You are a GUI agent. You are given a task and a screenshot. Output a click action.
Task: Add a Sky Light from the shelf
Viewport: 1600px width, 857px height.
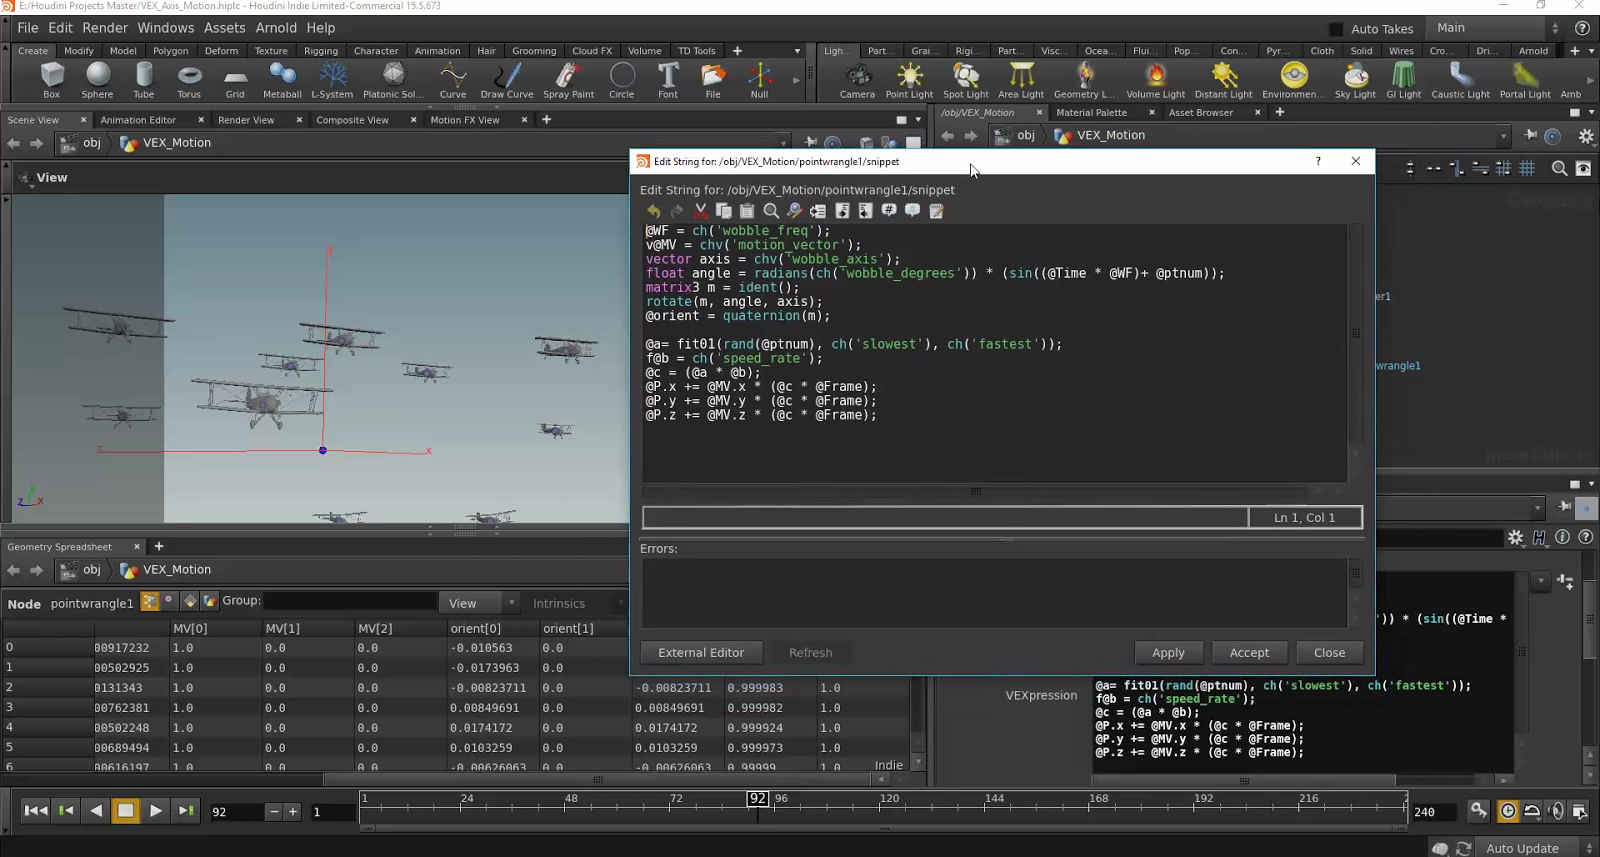point(1355,80)
